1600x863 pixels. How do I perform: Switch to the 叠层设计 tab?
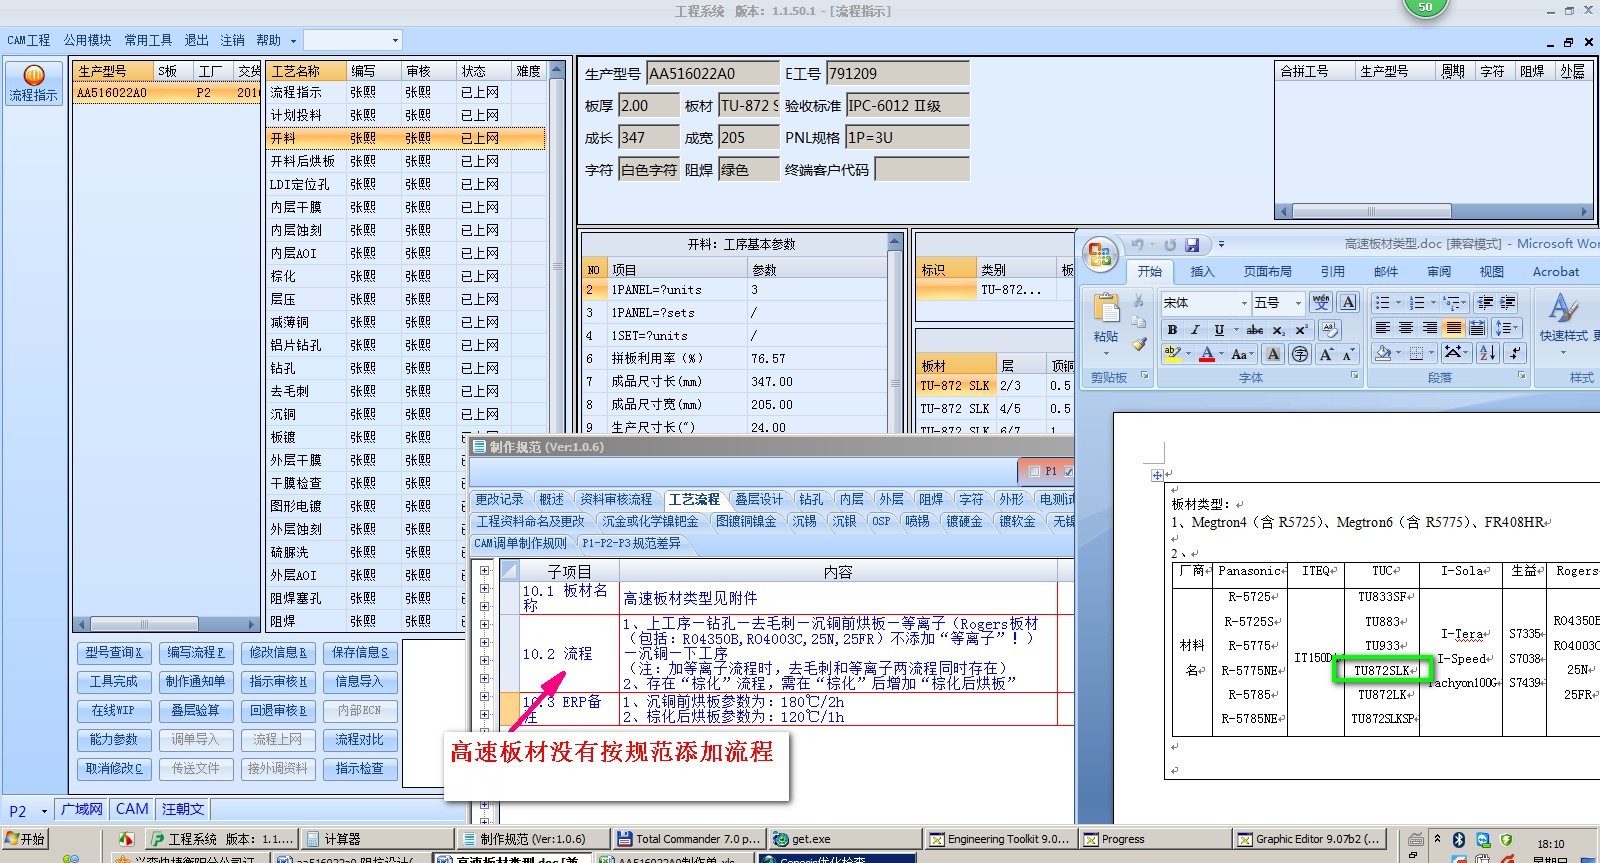[759, 499]
